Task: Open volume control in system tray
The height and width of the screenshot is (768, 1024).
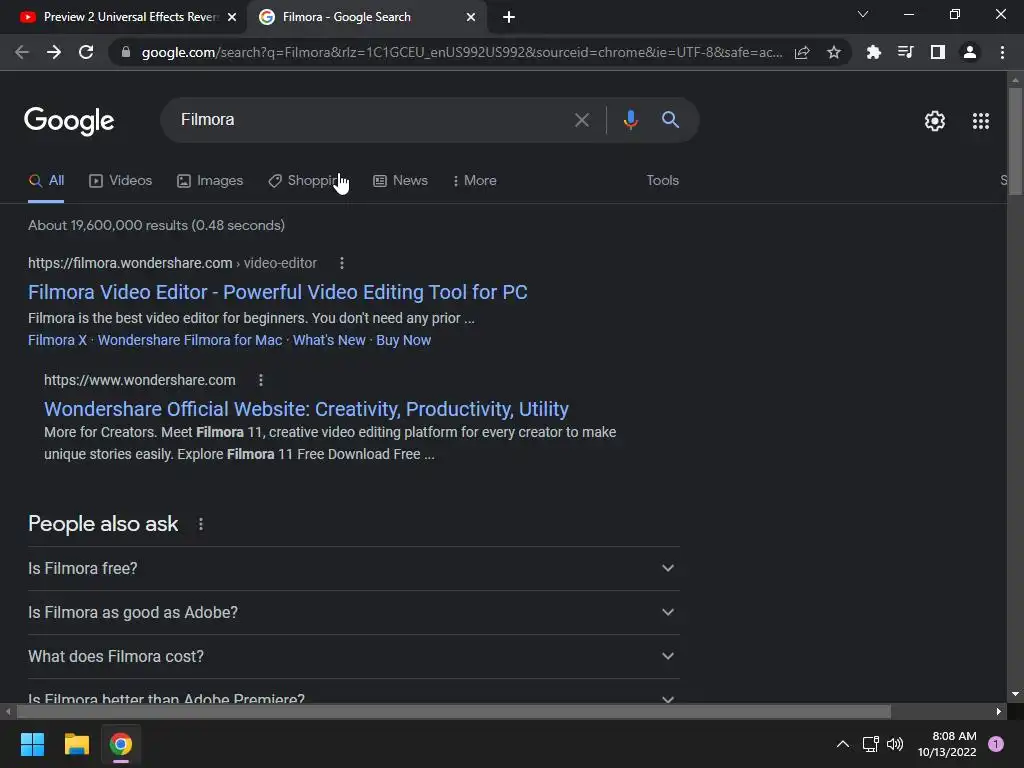Action: (x=895, y=744)
